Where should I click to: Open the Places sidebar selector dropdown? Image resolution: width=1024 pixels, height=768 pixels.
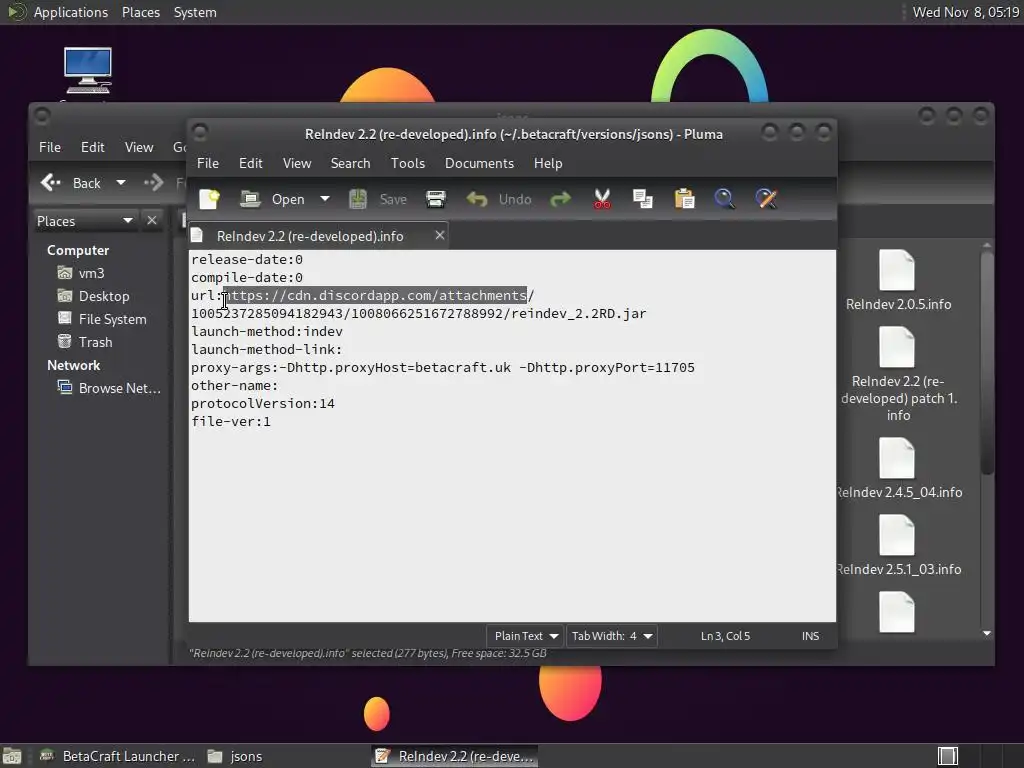(85, 221)
